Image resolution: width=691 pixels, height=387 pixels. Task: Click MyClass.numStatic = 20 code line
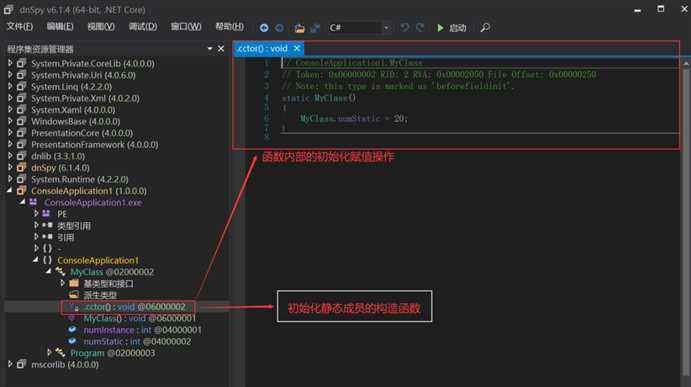354,119
